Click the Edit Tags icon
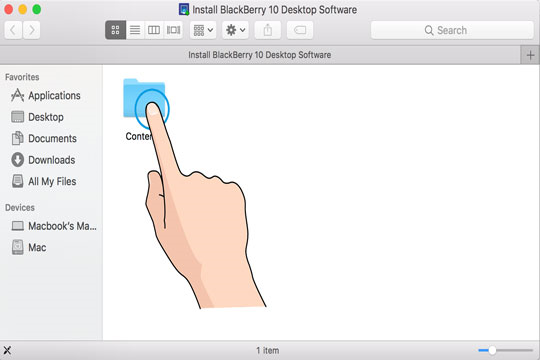 [x=300, y=30]
